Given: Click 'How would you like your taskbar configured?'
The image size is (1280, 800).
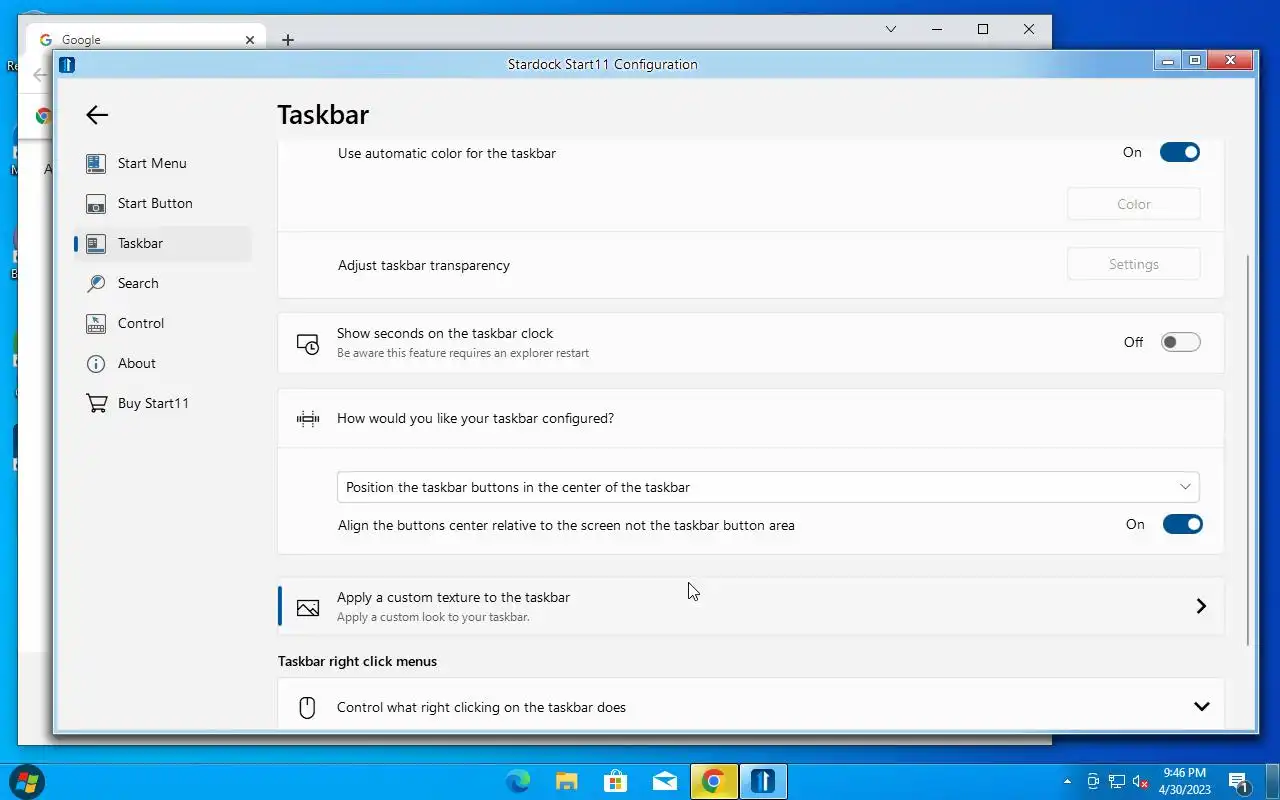Looking at the screenshot, I should point(475,418).
